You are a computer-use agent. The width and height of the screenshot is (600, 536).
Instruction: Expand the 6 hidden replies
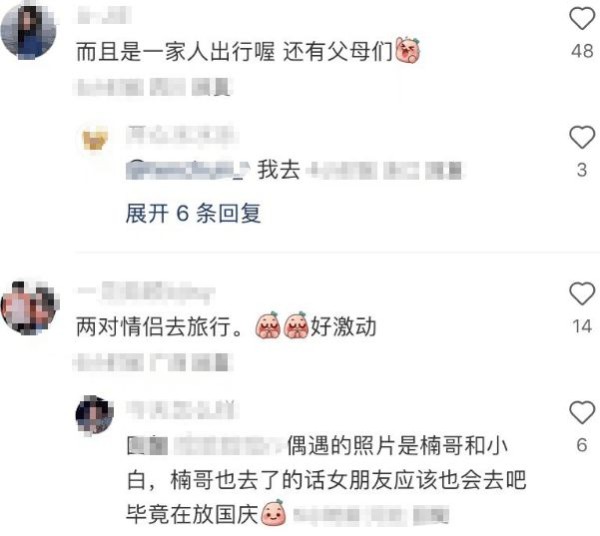[193, 213]
